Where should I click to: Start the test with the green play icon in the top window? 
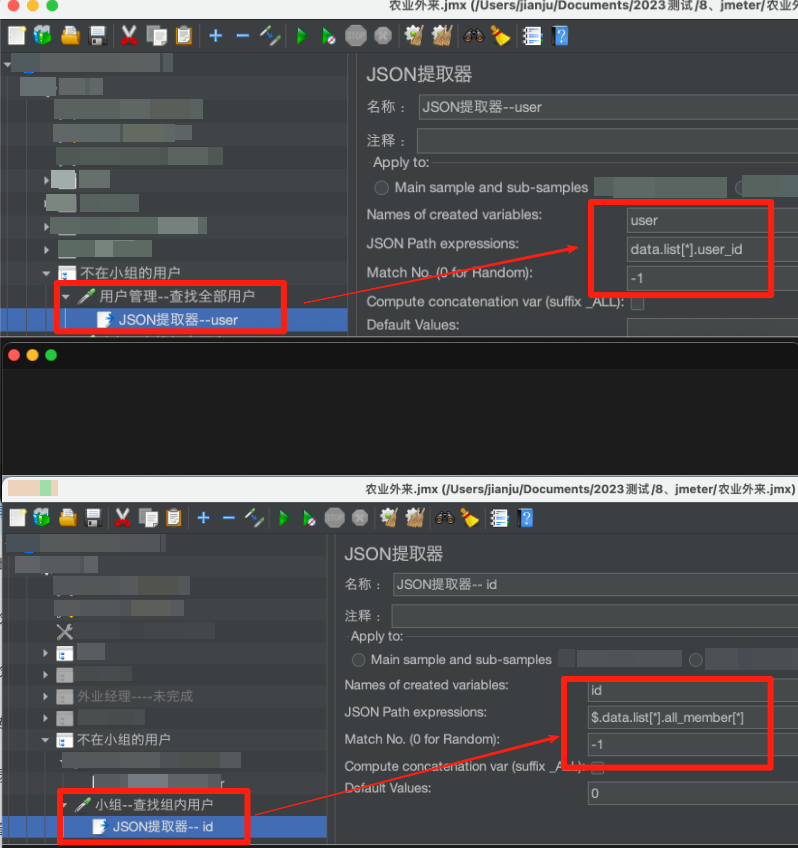click(x=302, y=36)
